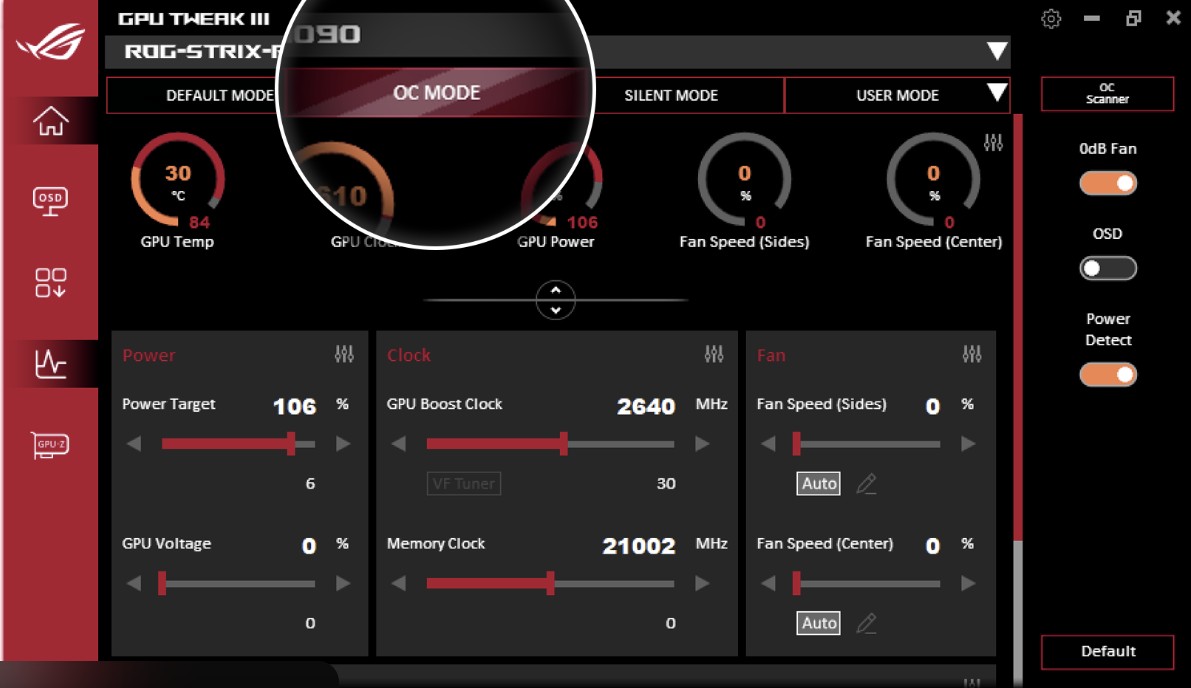The image size is (1191, 688).
Task: Enable the OSD toggle switch
Action: click(1108, 268)
